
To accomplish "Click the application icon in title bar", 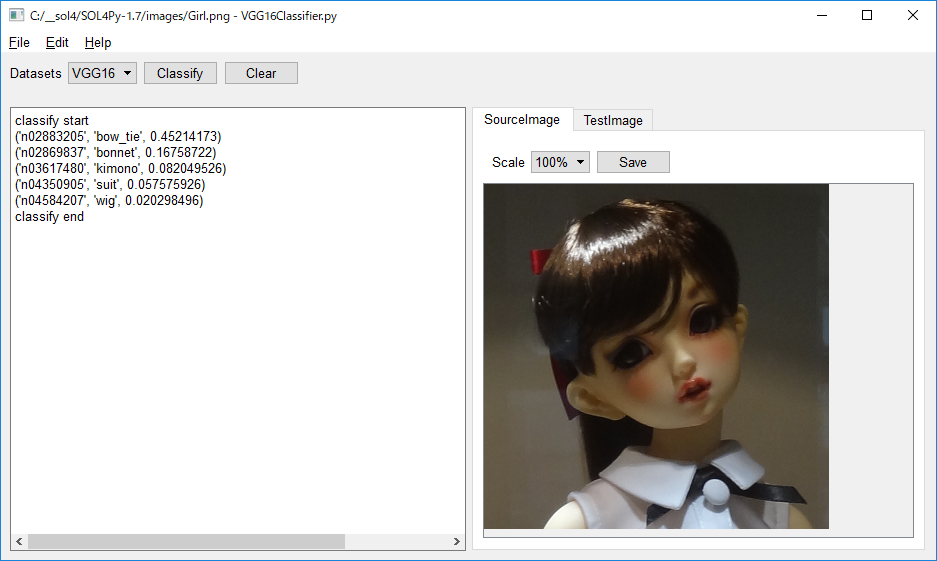I will tap(16, 15).
